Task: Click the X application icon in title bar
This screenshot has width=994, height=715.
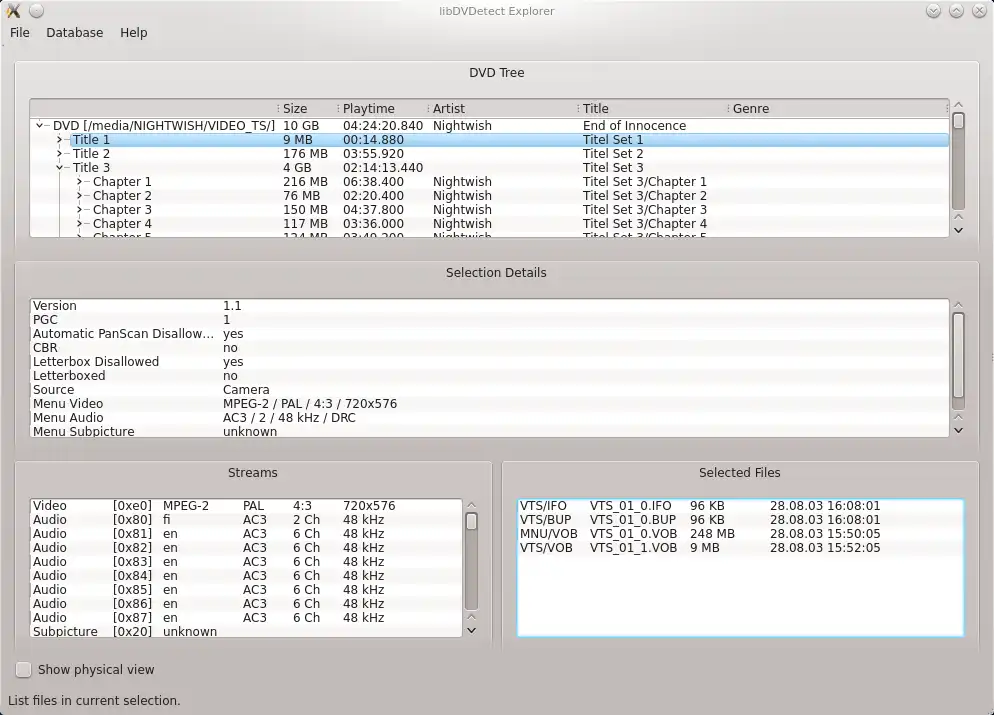Action: 13,10
